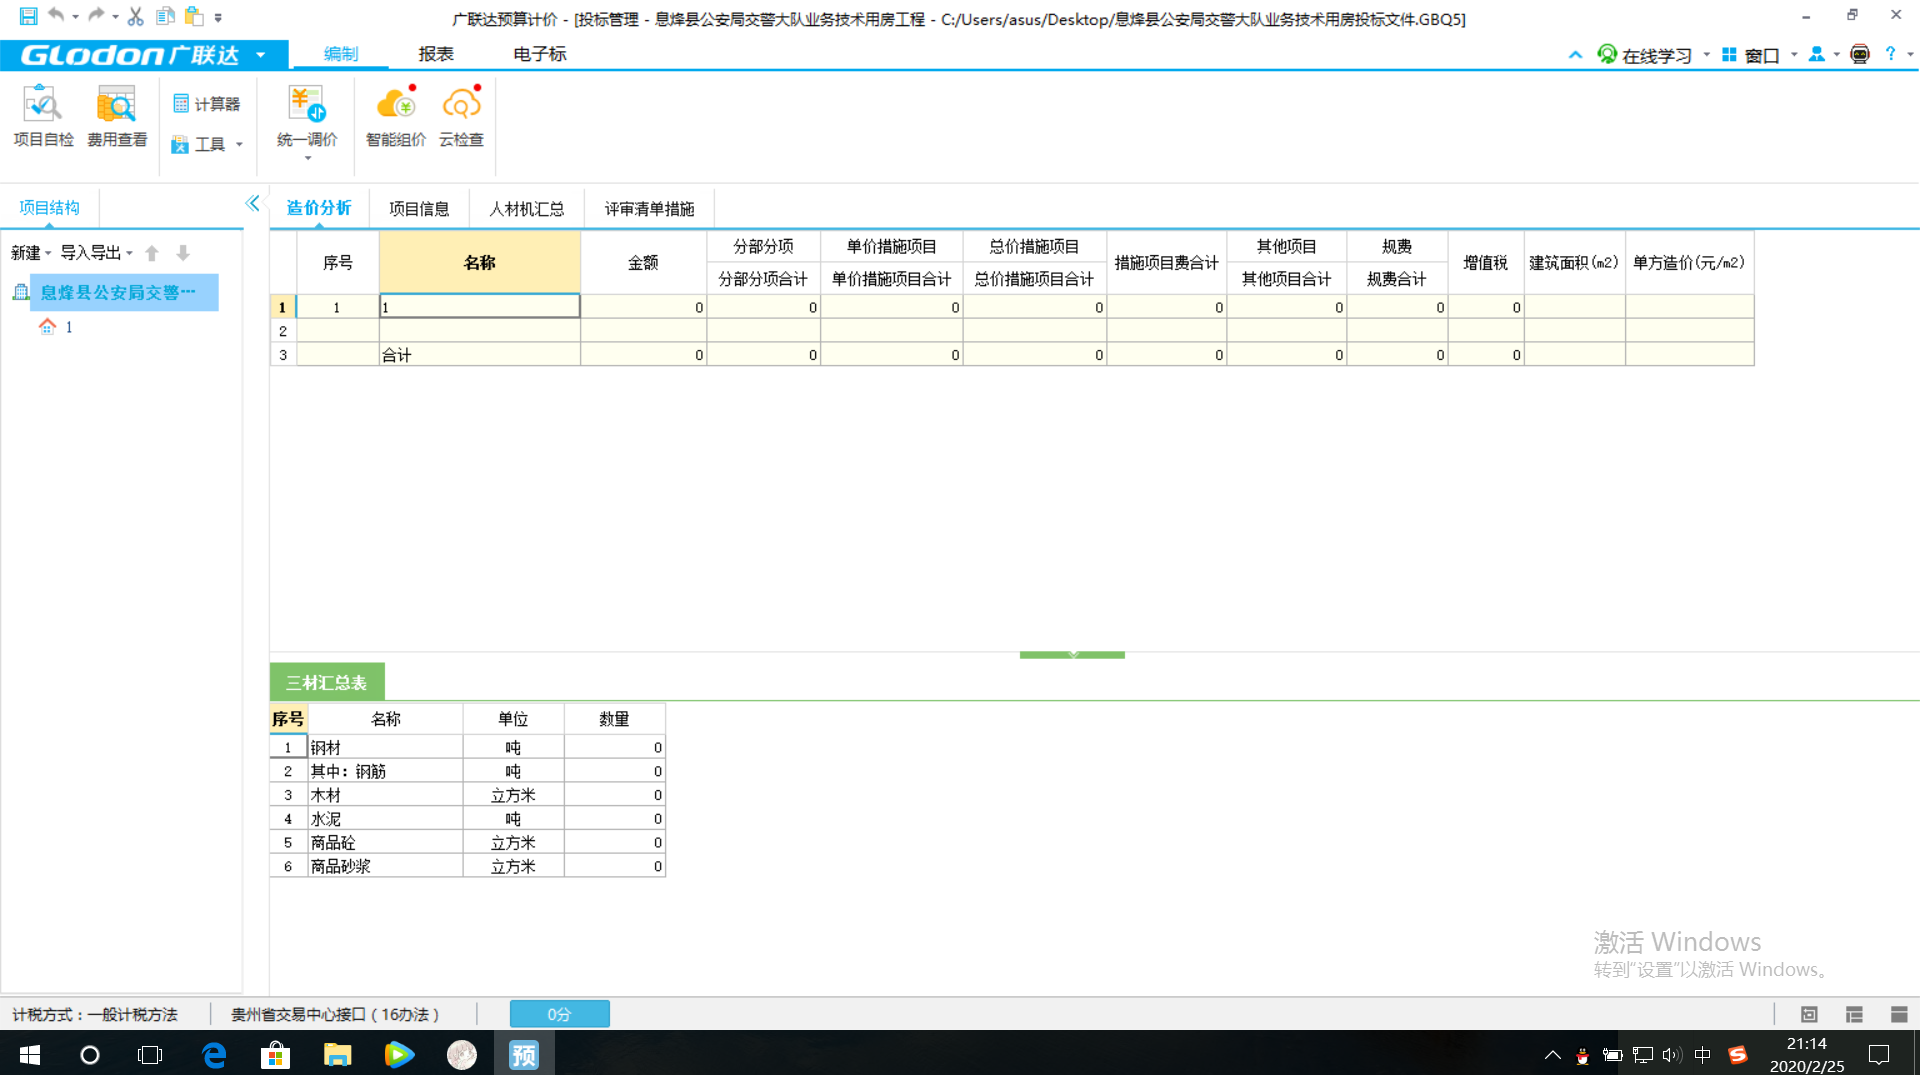Screen dimensions: 1920x1075
Task: Click the 0分 score indicator
Action: pos(559,1014)
